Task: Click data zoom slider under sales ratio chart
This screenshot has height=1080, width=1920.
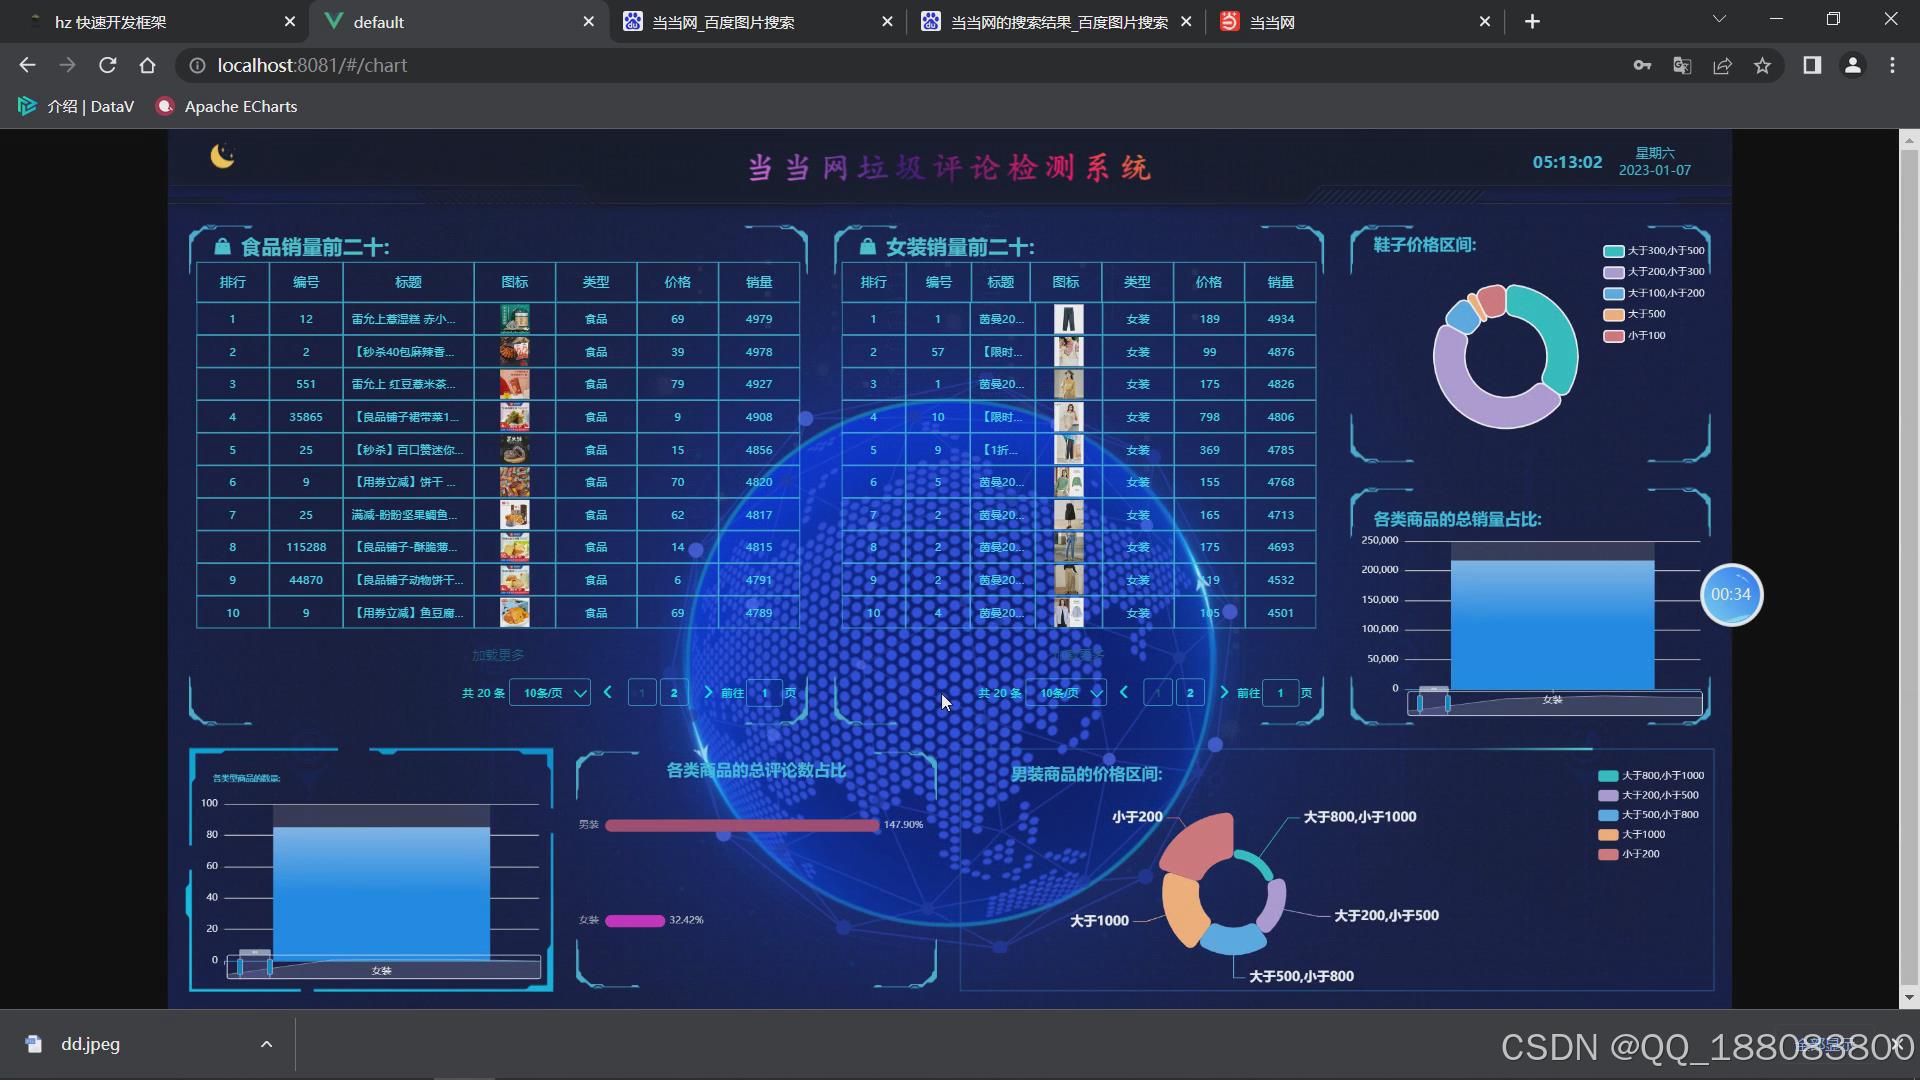Action: pos(1554,703)
